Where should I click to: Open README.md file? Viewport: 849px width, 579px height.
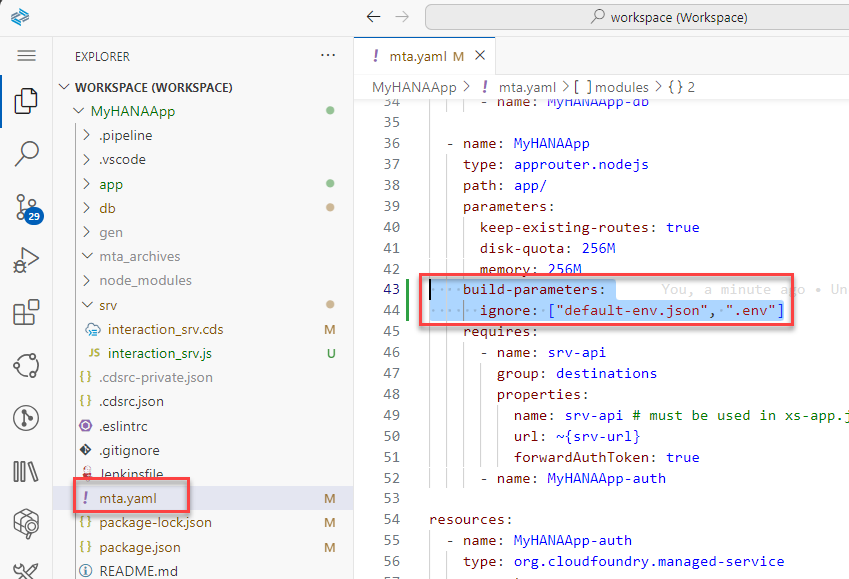click(x=138, y=571)
